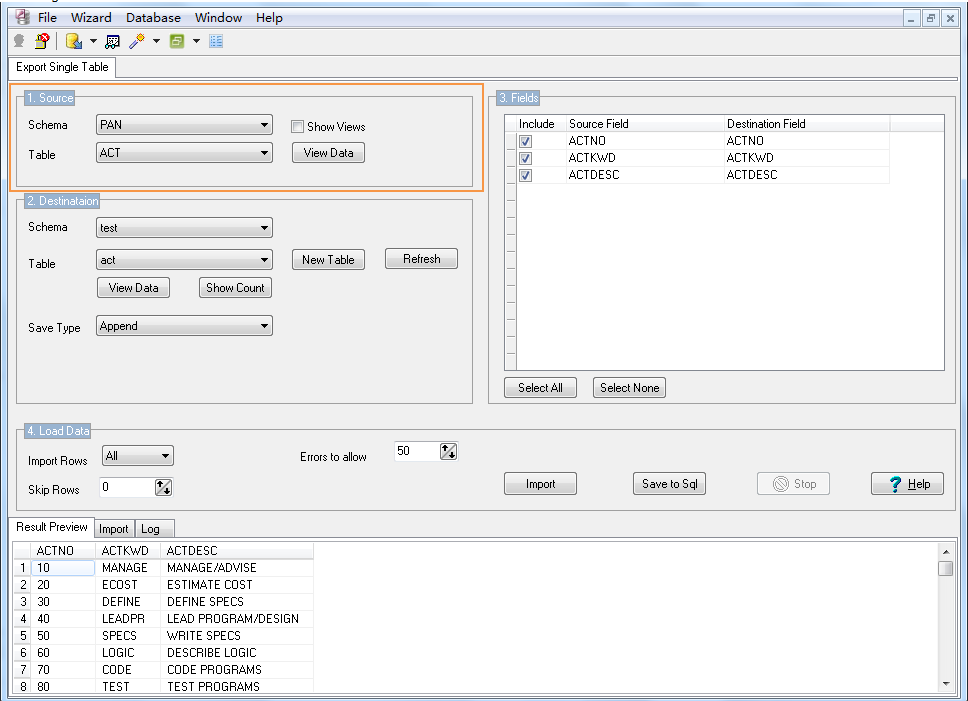Select row 7 header in the preview grid
The height and width of the screenshot is (701, 968).
22,670
